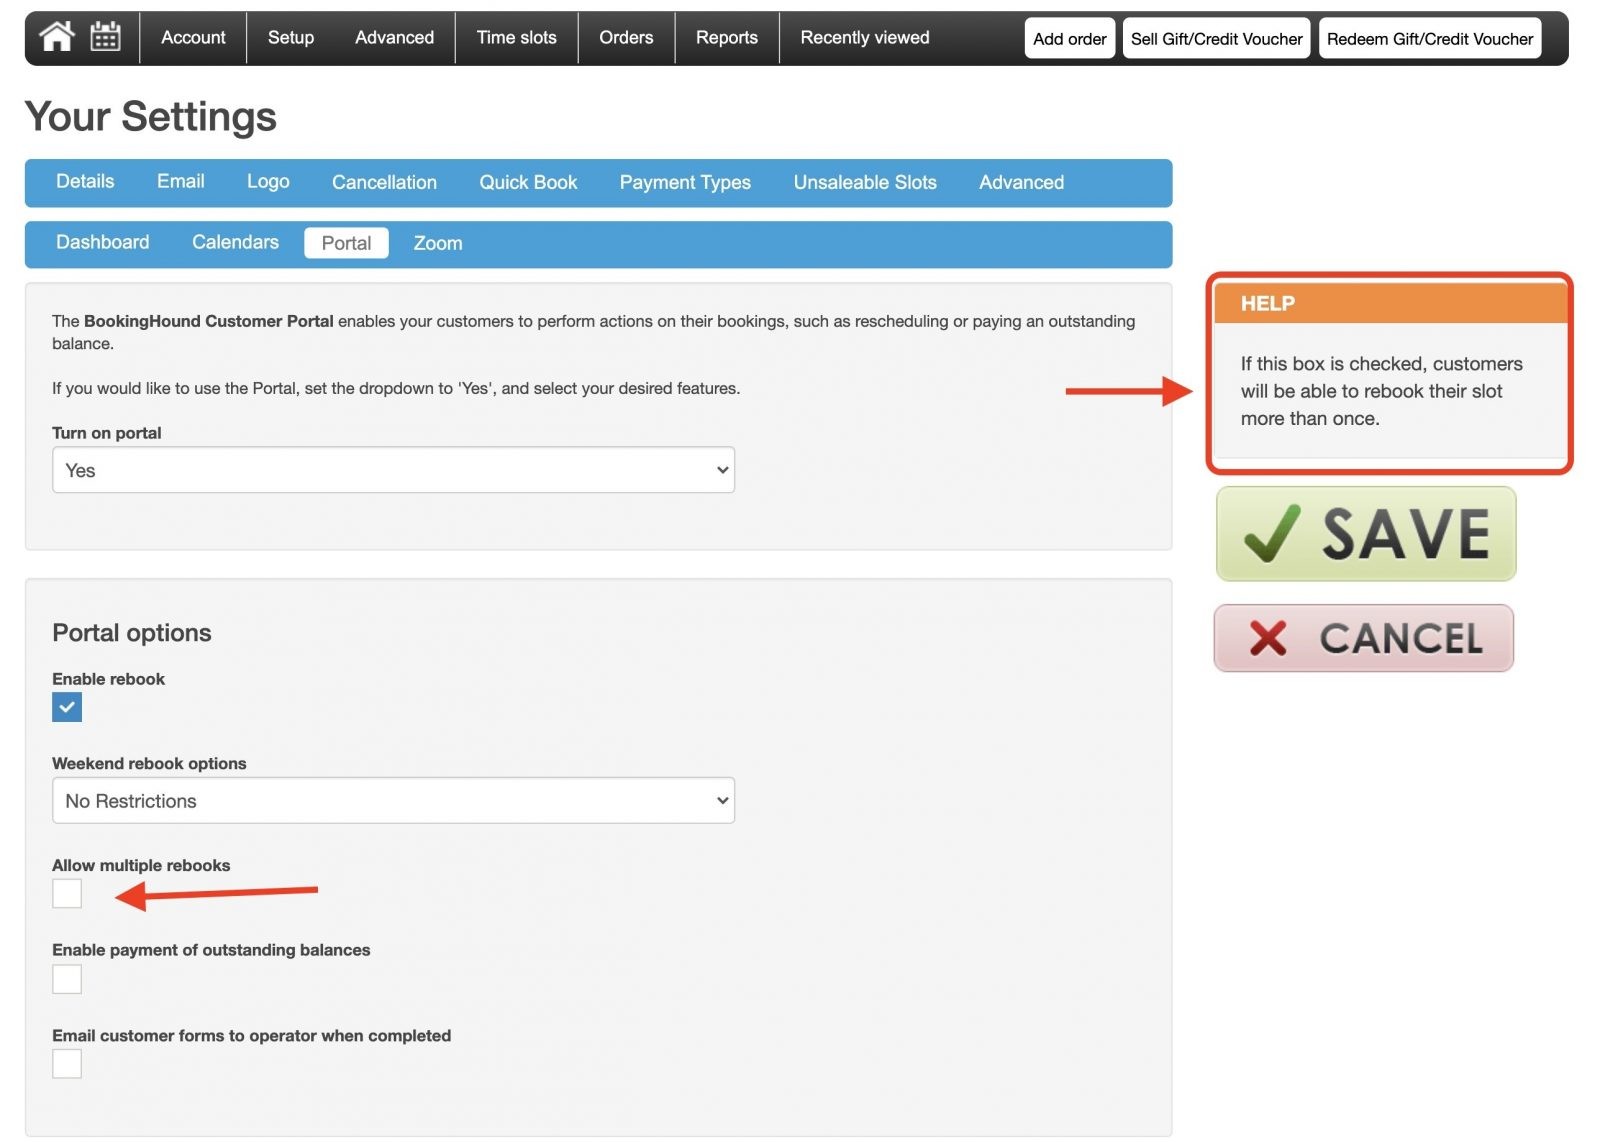The image size is (1600, 1142).
Task: Click the red CANCEL button
Action: point(1364,638)
